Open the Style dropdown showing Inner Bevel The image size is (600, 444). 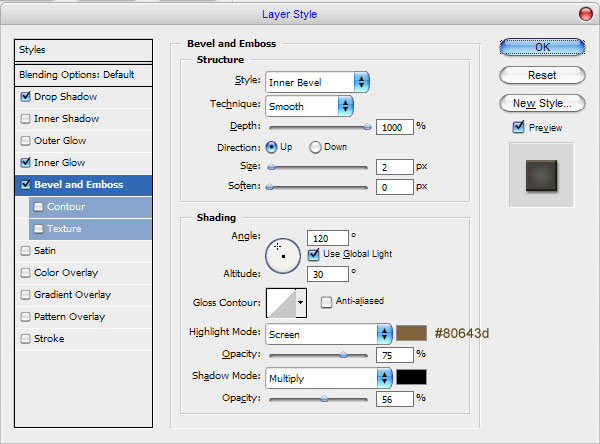click(x=317, y=82)
